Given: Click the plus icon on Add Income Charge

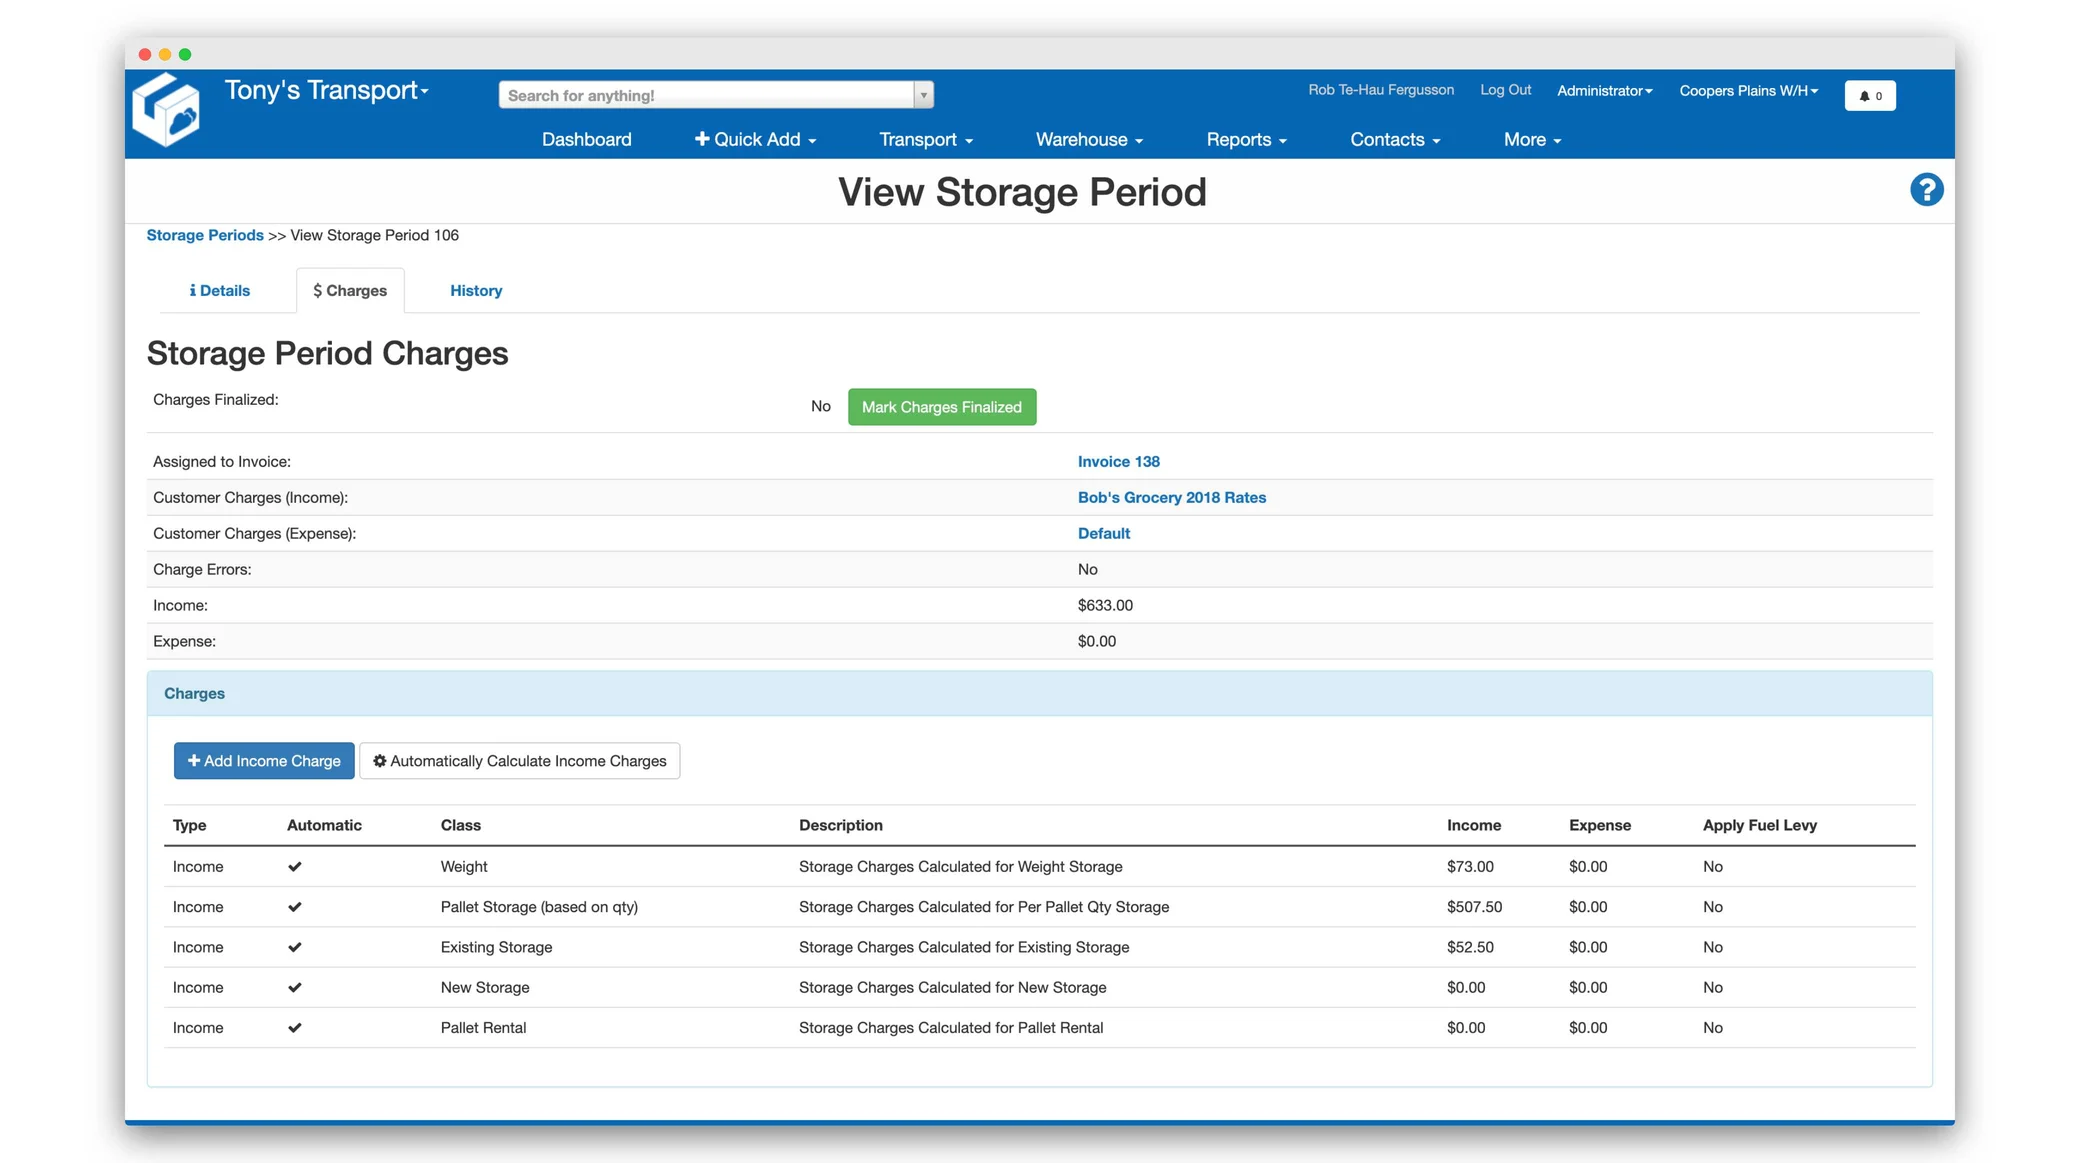Looking at the screenshot, I should coord(193,761).
